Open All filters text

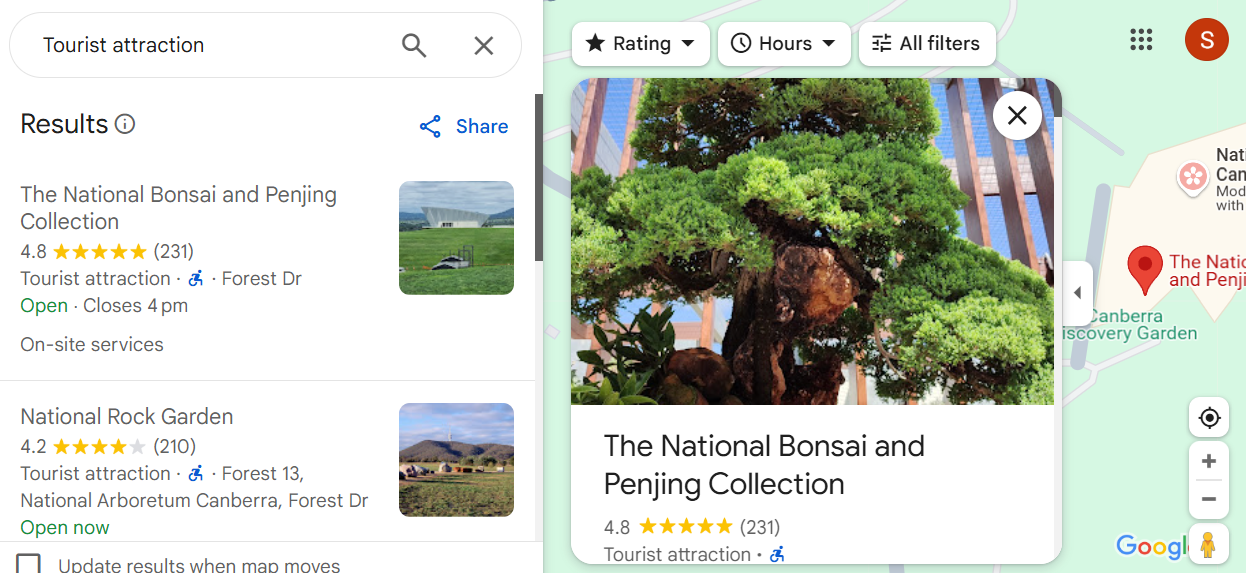(x=939, y=43)
